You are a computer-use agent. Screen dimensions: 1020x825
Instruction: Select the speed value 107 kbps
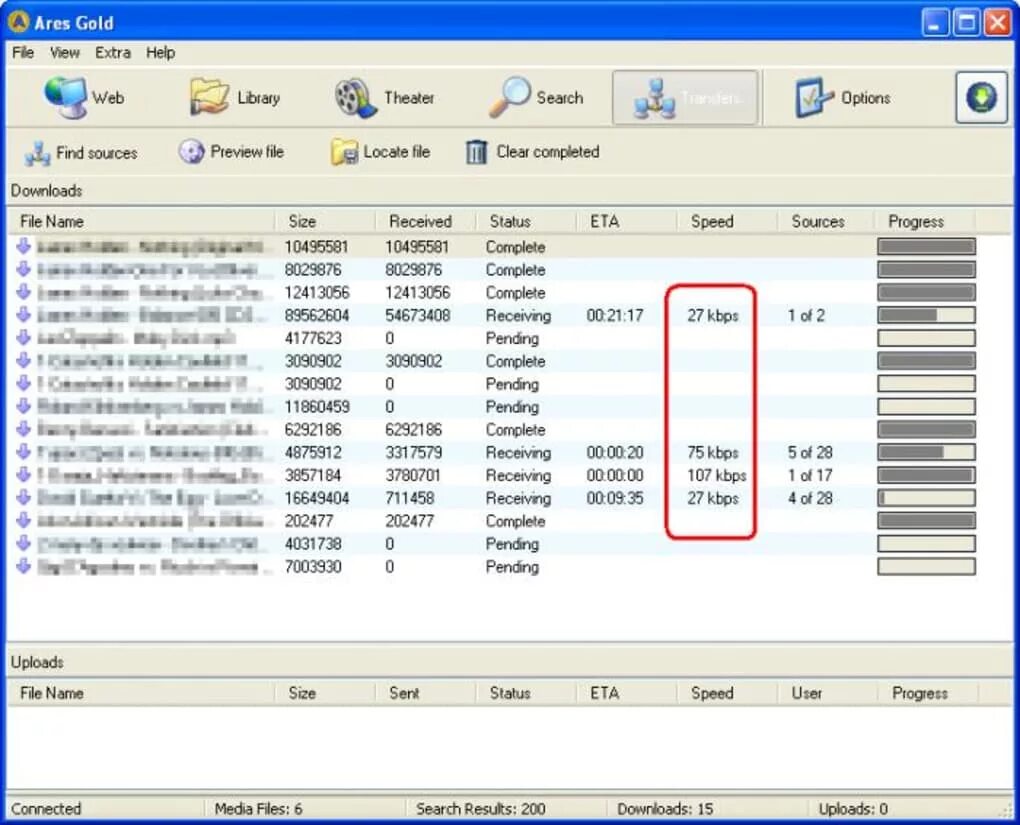(x=717, y=476)
